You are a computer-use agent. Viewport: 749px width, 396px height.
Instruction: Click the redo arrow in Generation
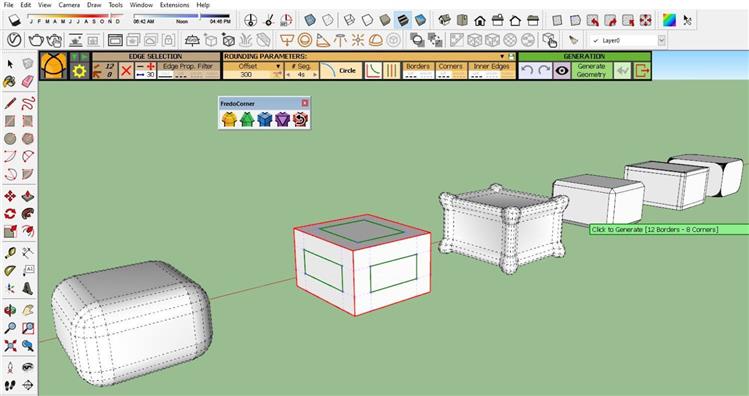tap(545, 71)
